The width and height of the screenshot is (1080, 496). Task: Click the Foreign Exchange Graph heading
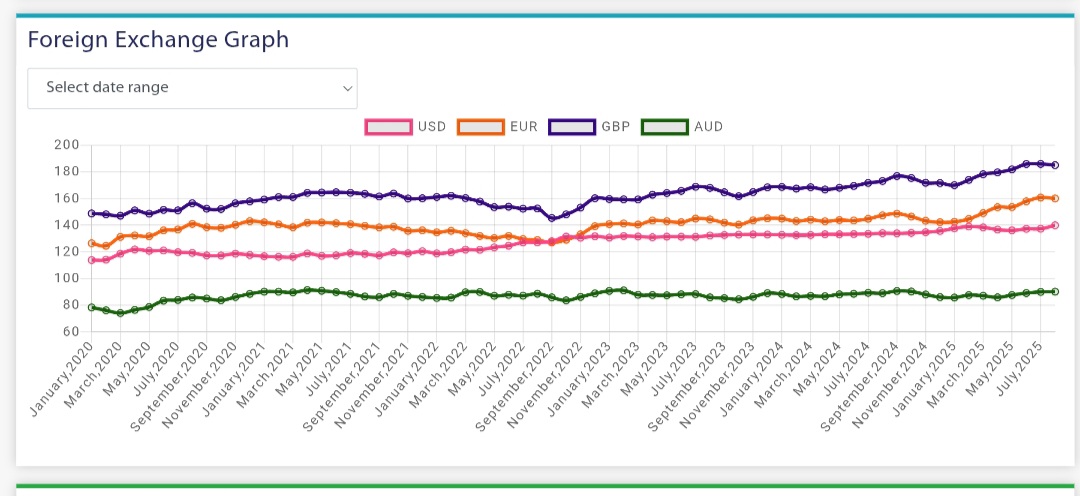click(x=158, y=40)
